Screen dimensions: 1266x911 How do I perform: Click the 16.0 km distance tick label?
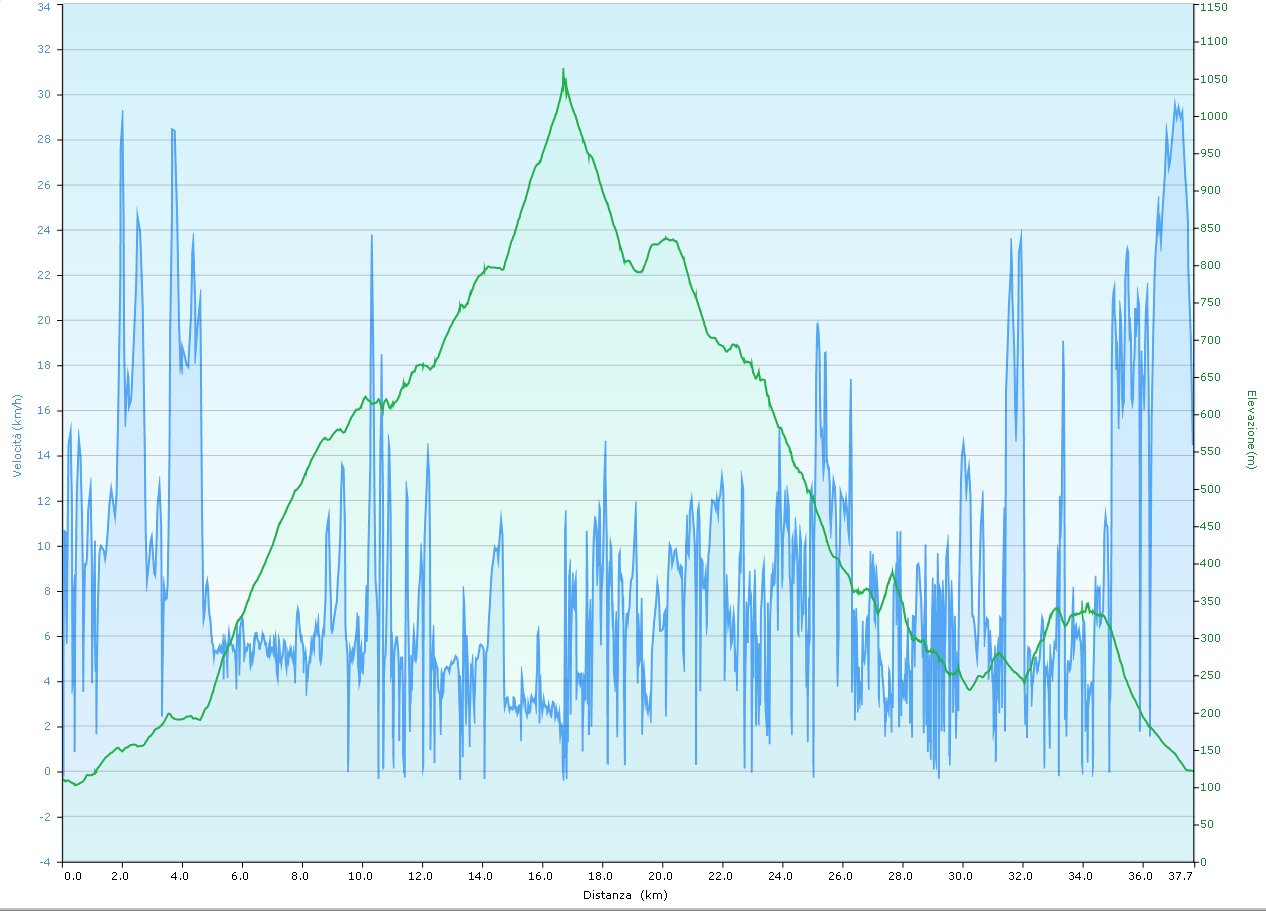pos(541,876)
